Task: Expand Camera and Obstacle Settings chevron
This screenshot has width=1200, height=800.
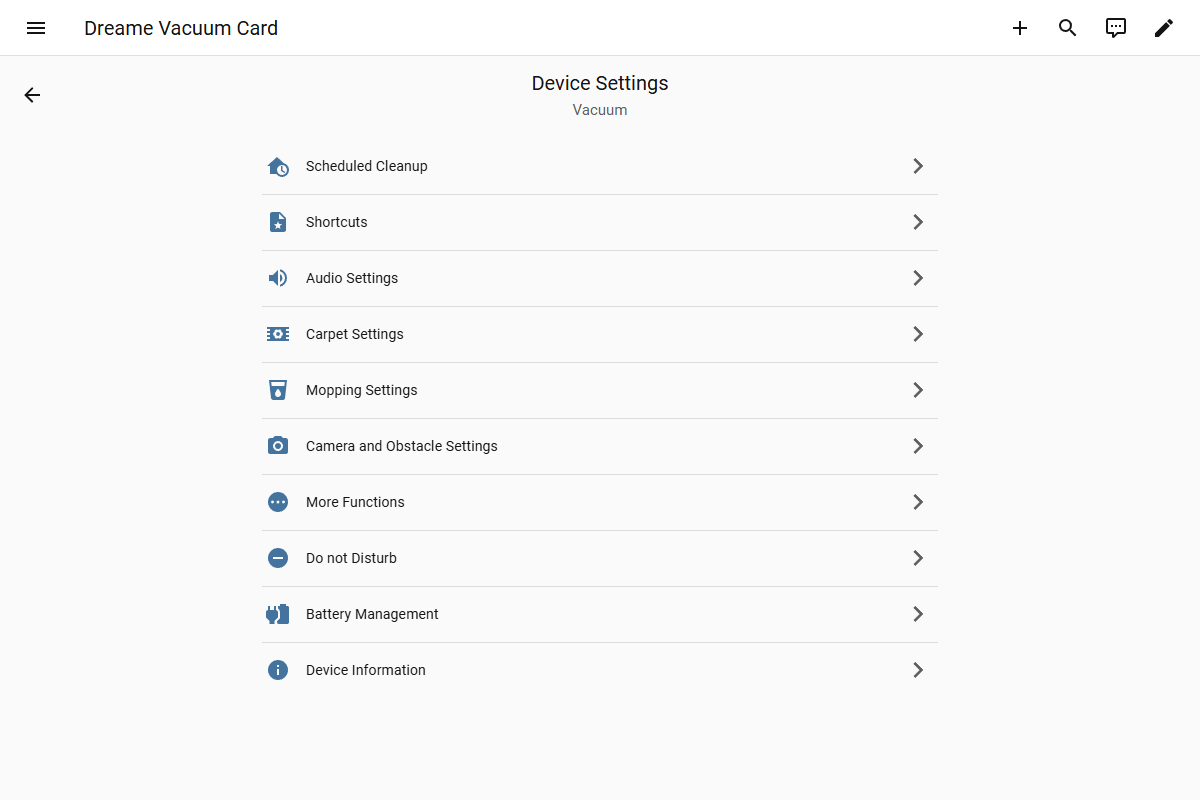Action: tap(918, 446)
